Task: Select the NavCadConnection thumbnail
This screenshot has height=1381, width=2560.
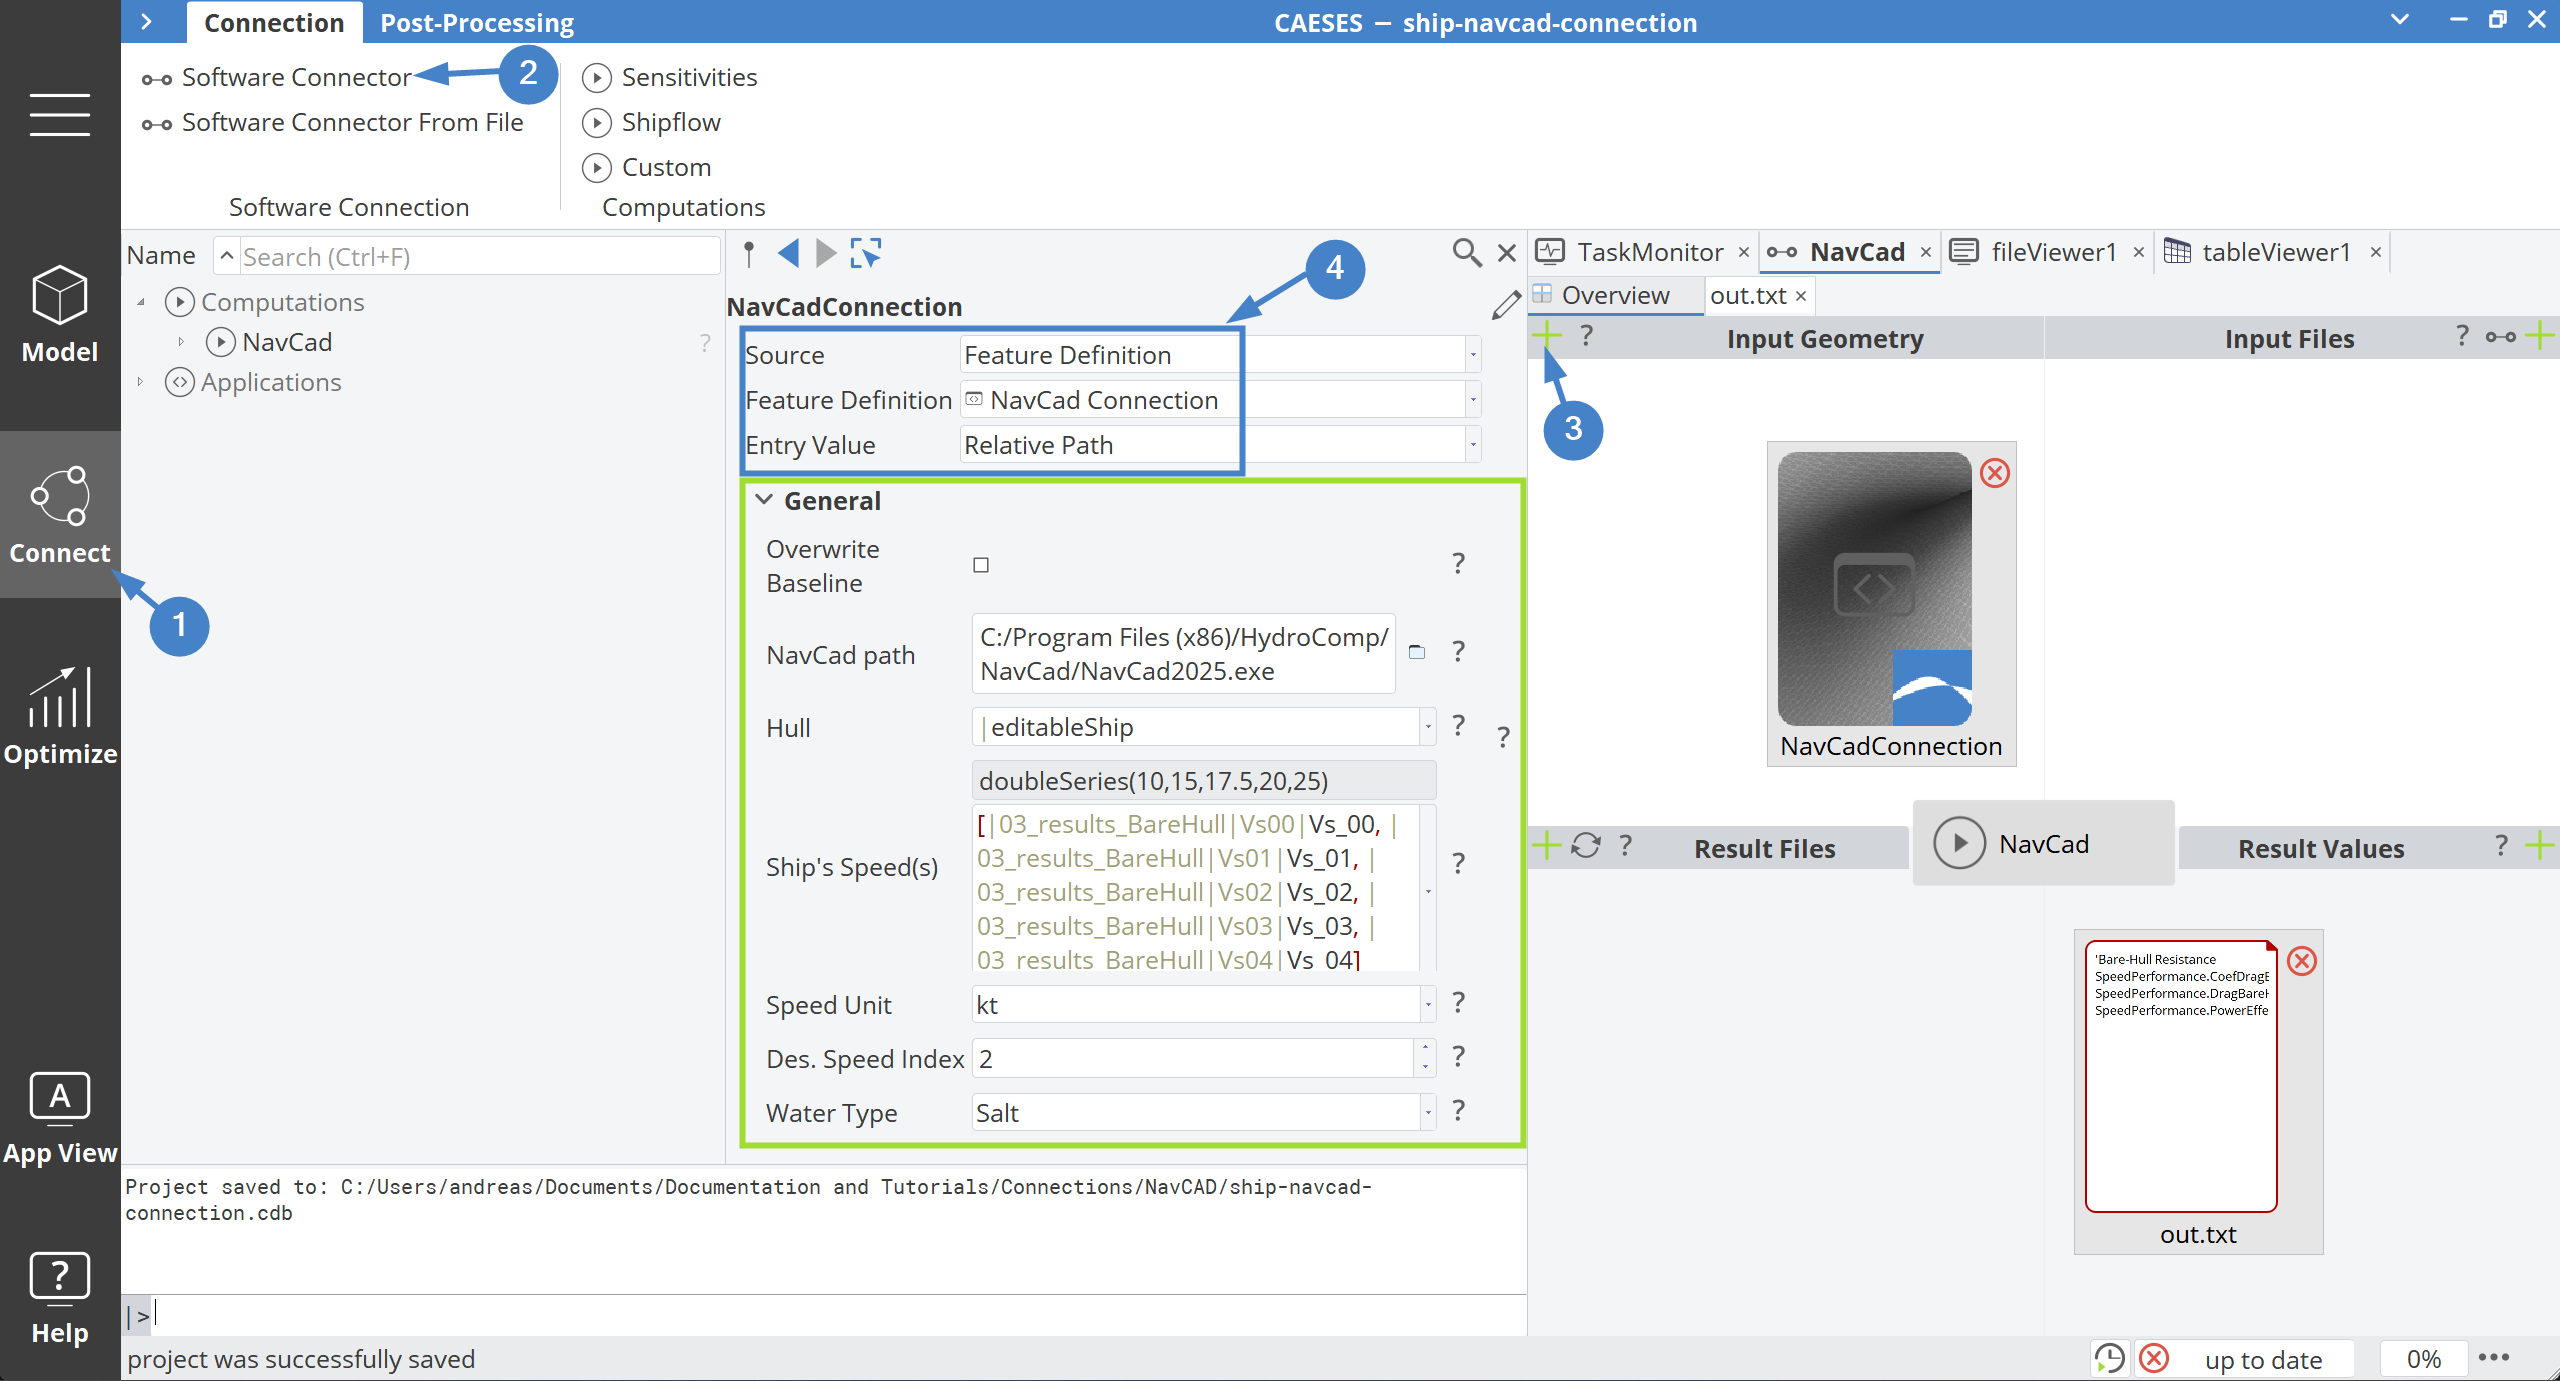Action: pos(1875,589)
